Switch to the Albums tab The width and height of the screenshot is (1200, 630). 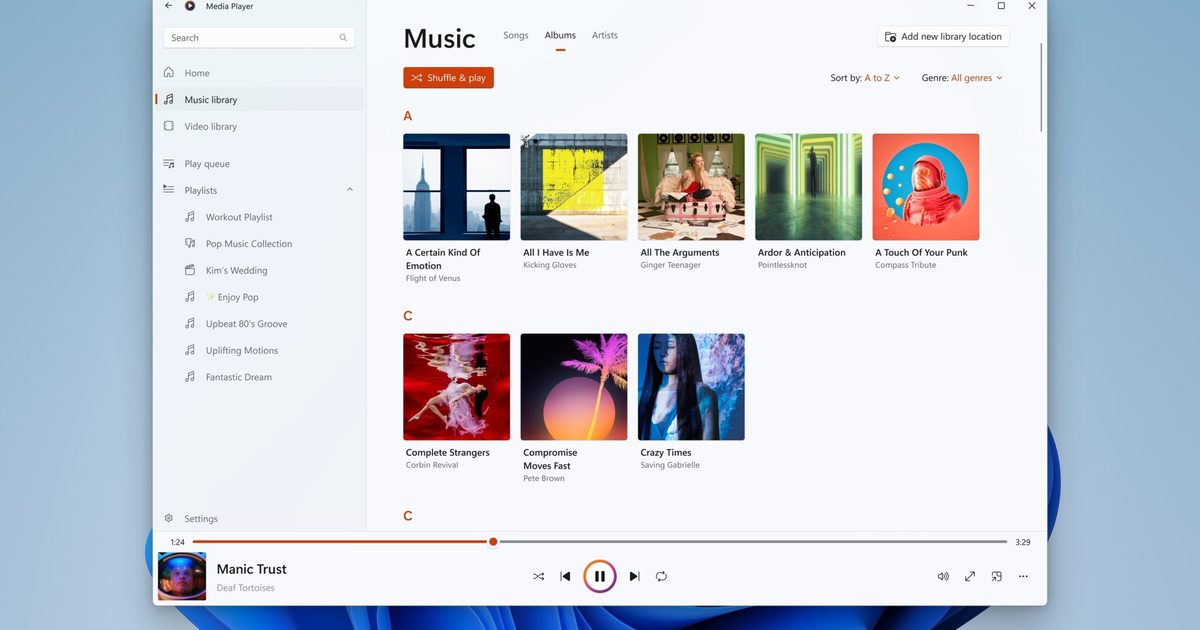(560, 36)
